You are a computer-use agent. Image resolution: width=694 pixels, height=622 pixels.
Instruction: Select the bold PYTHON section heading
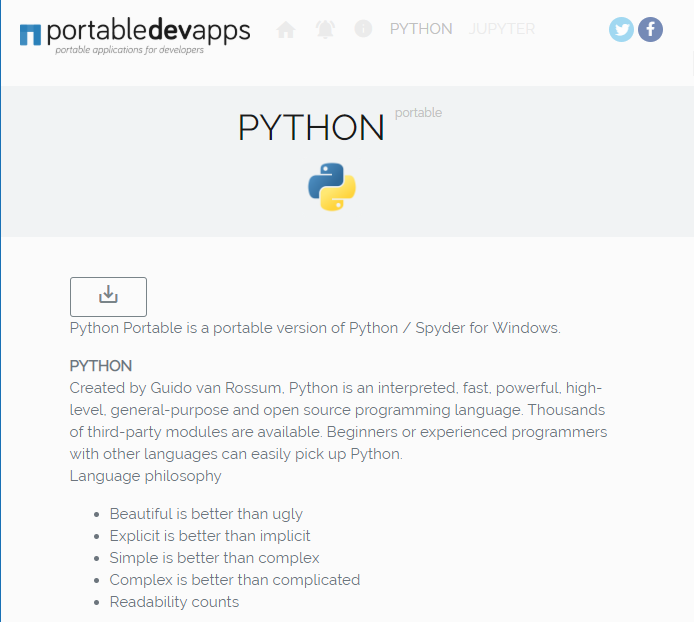pos(101,366)
